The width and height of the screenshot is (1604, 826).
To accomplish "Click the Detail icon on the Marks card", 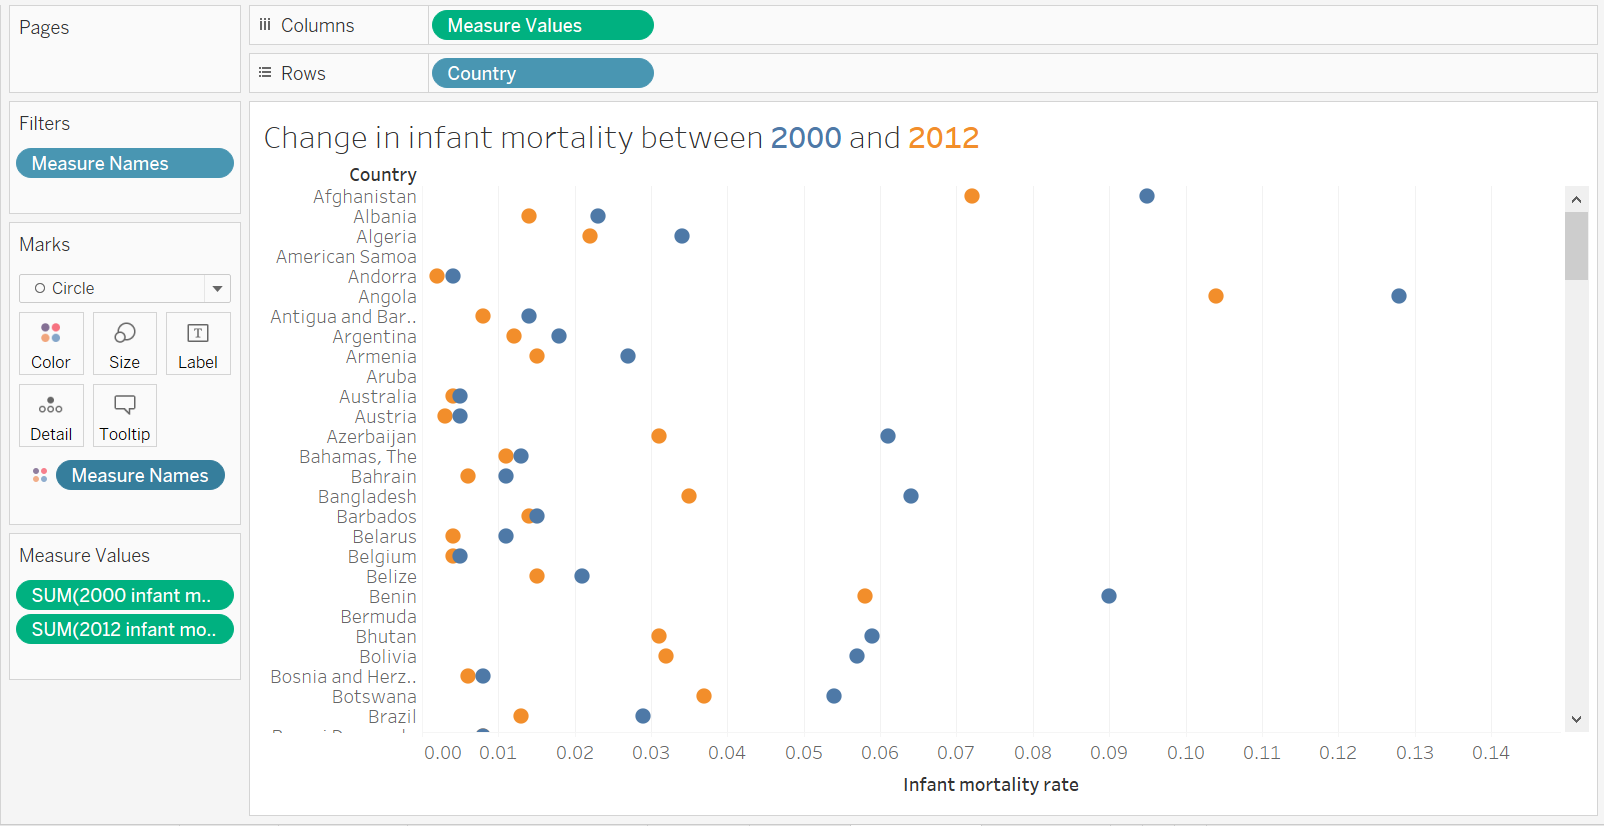I will (x=51, y=415).
